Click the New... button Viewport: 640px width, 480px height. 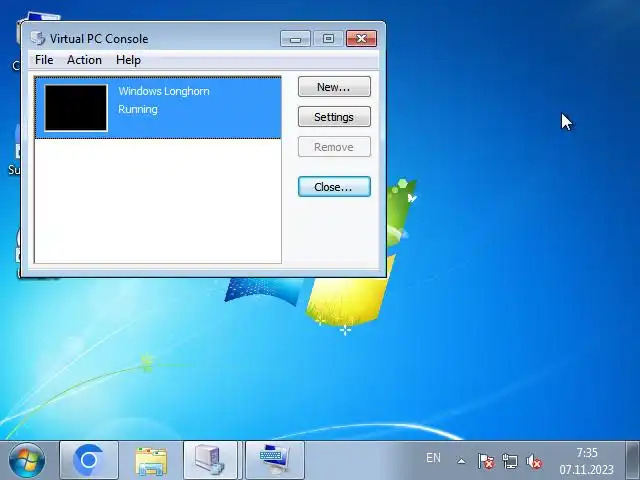pos(334,87)
